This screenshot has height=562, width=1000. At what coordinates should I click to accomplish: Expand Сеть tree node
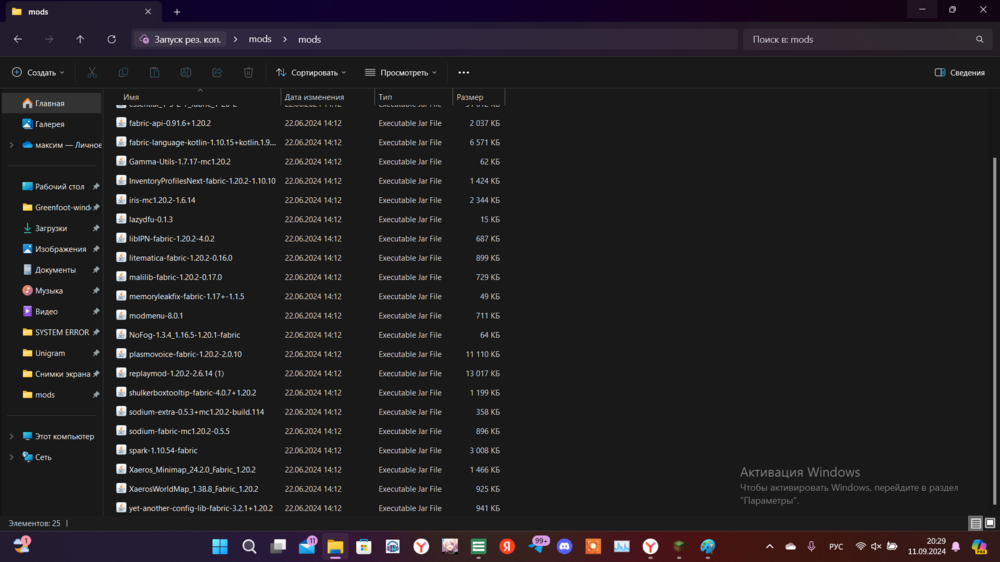[x=11, y=457]
